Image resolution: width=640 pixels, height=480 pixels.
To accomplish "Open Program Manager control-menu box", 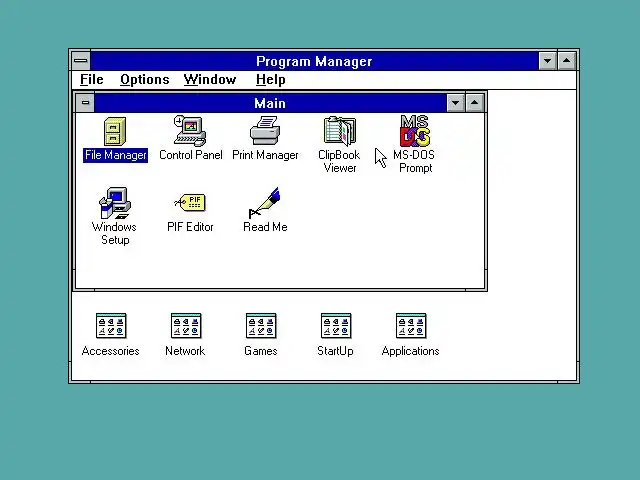I will (81, 61).
